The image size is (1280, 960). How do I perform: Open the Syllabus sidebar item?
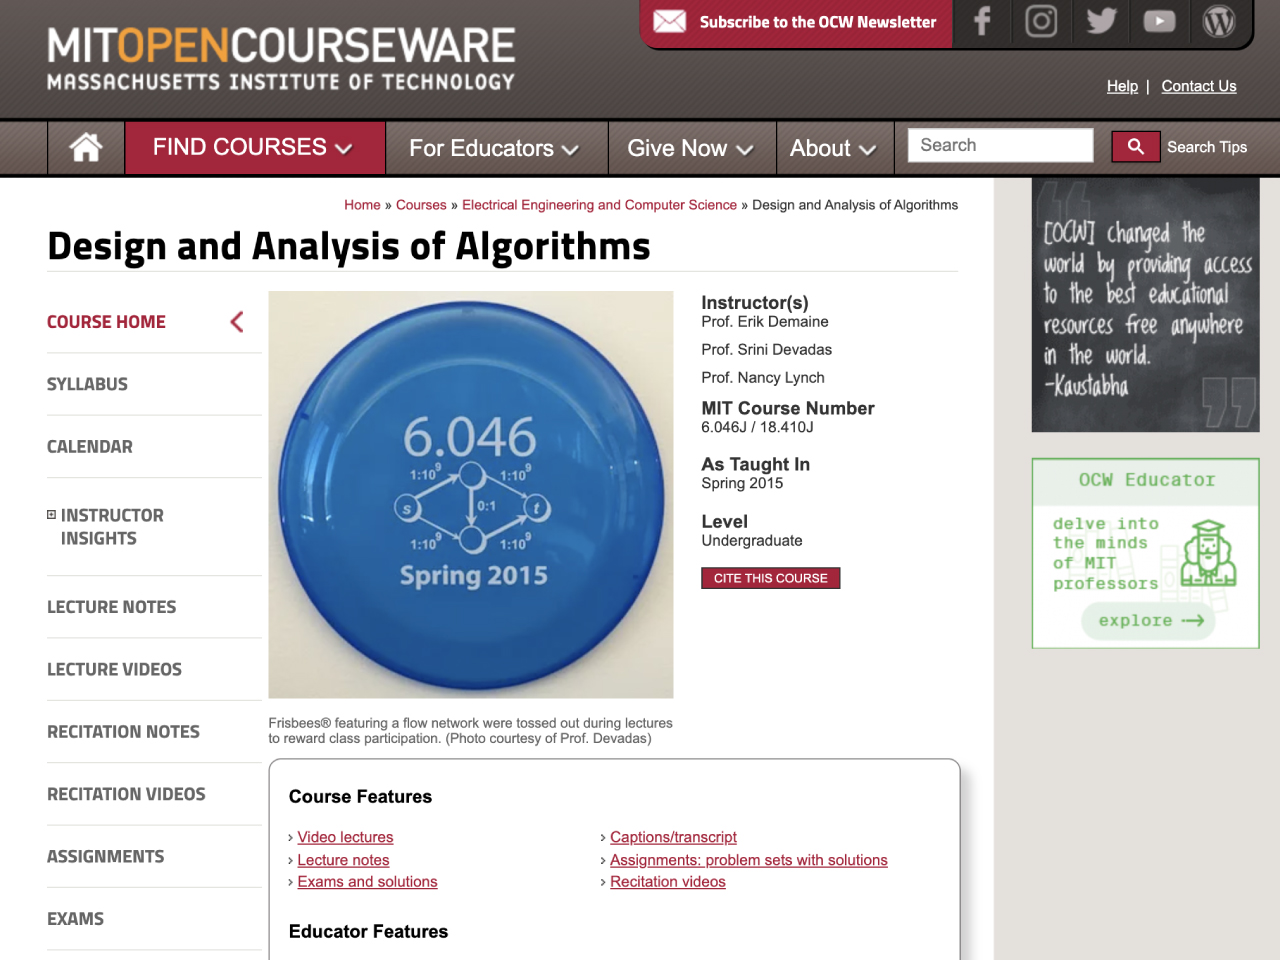click(x=87, y=384)
